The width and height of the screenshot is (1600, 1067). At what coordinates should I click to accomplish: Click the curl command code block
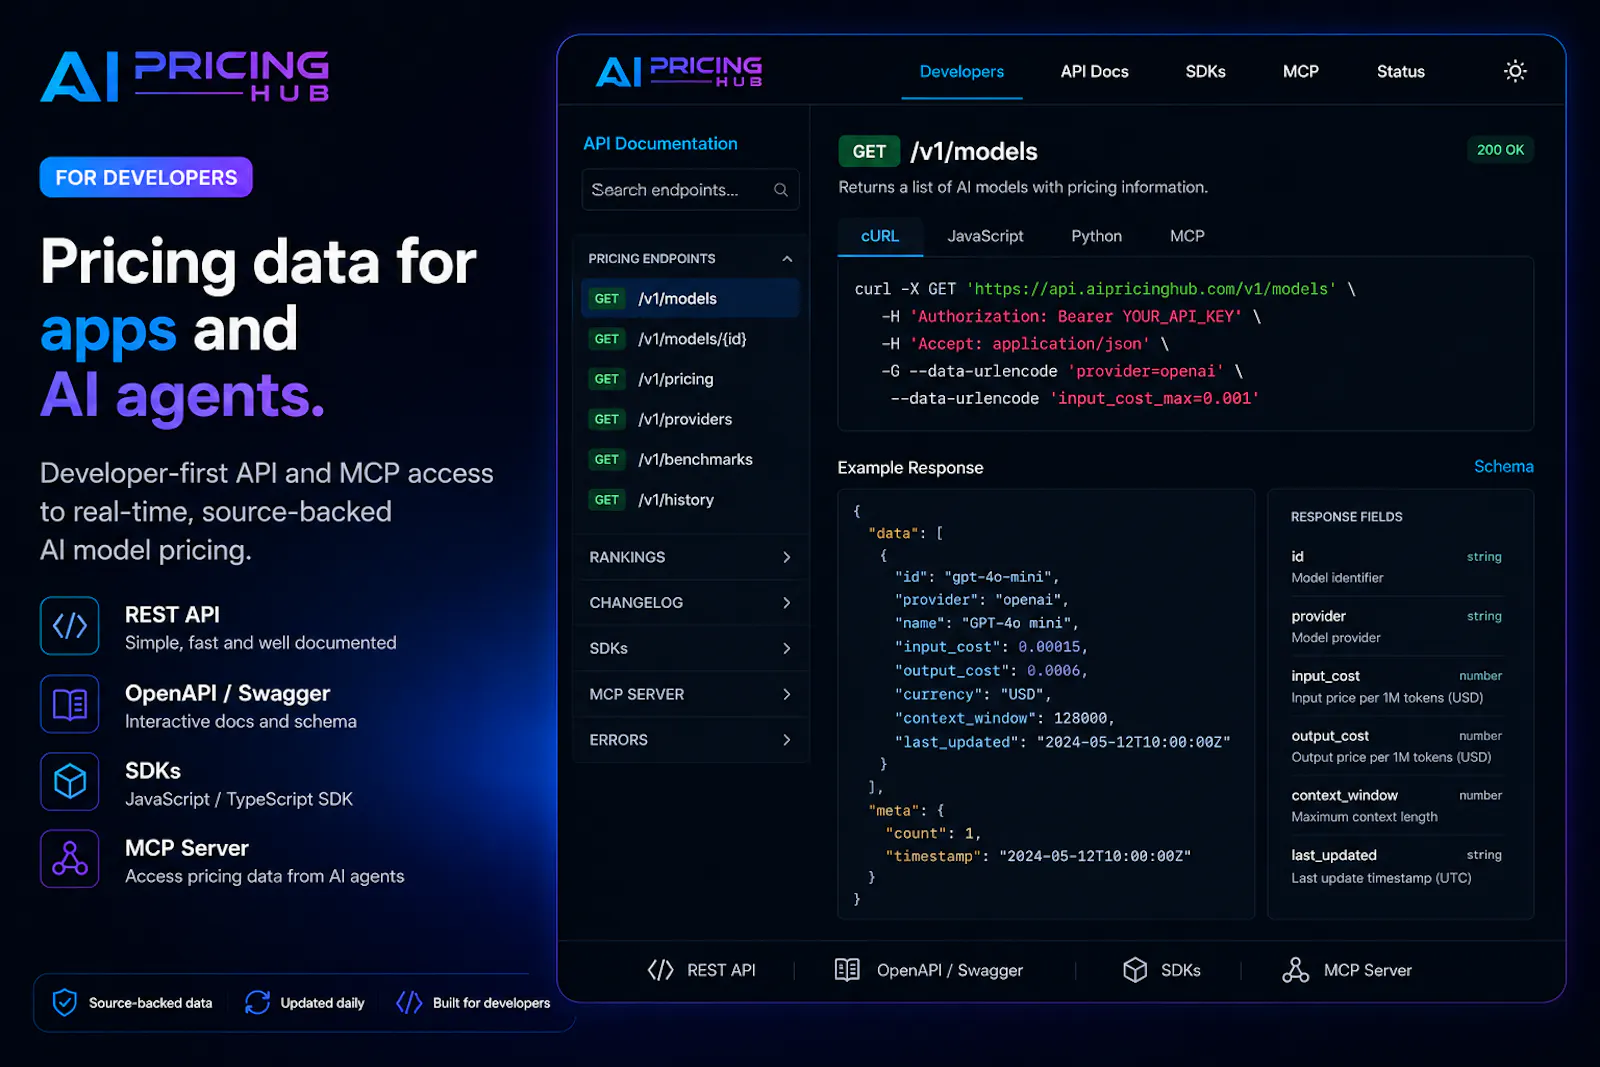click(1185, 344)
